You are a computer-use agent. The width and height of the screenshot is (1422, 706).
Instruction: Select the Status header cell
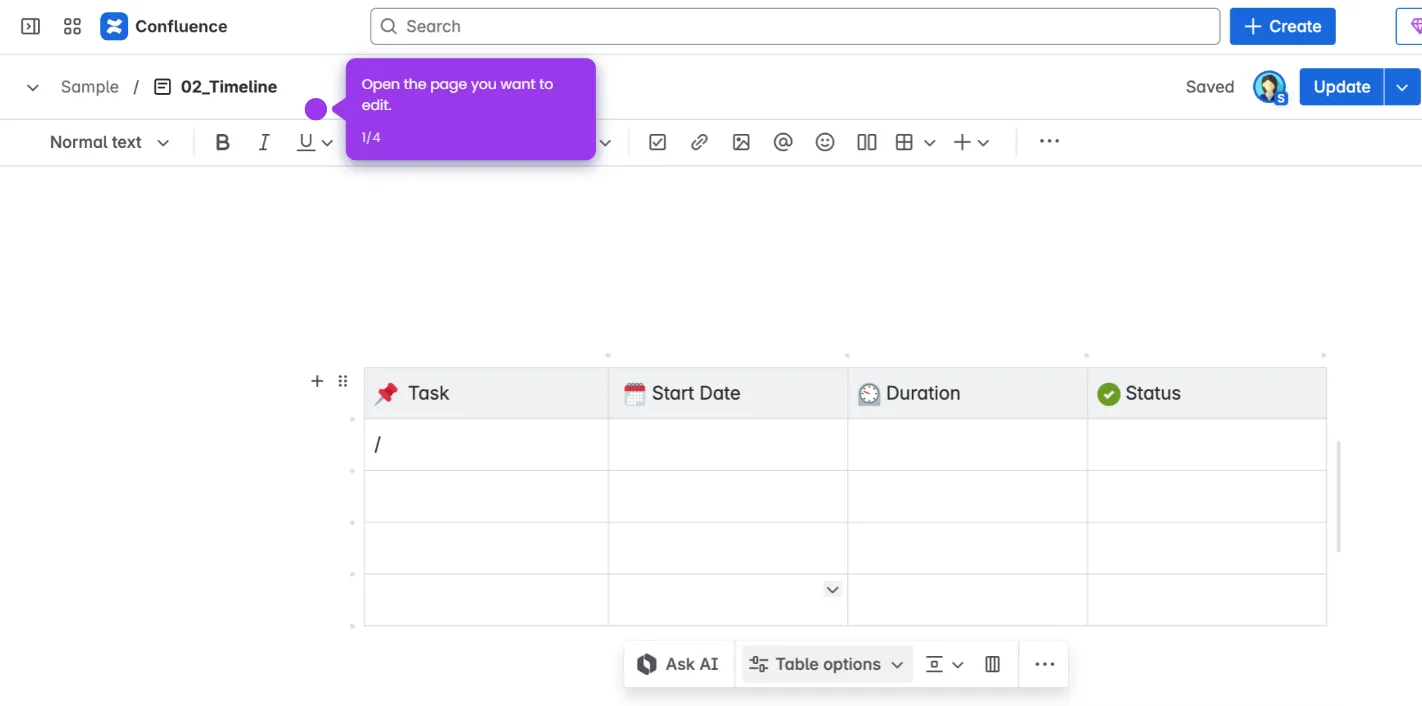click(1207, 393)
